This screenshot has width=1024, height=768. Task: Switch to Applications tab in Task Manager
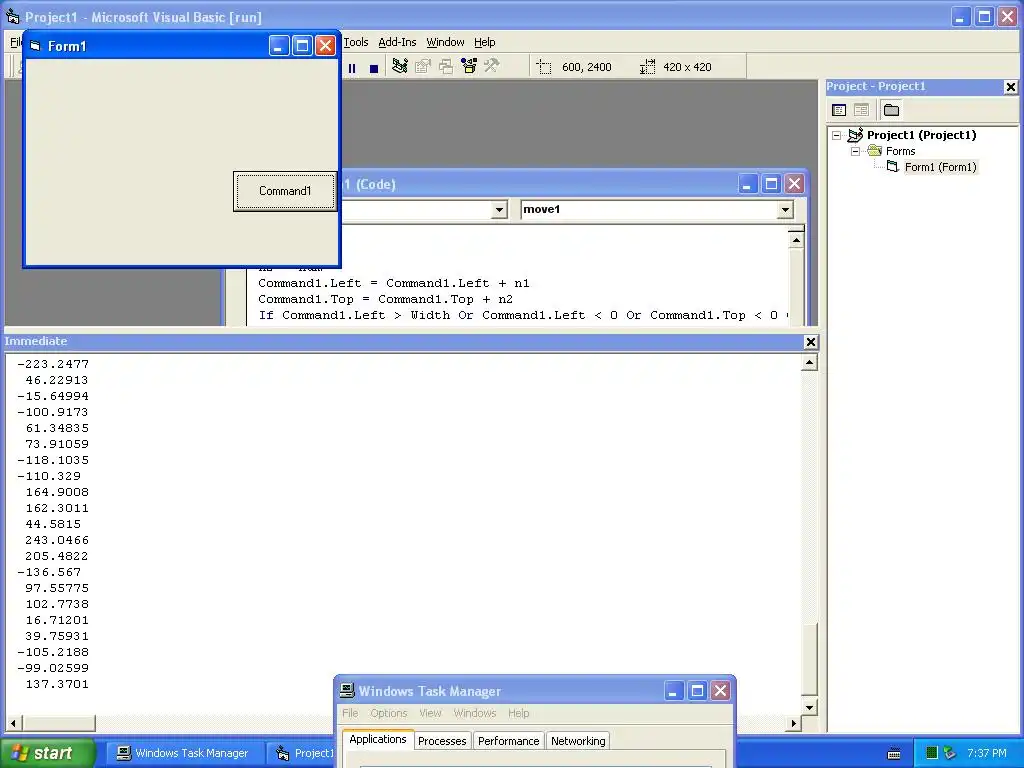(377, 739)
